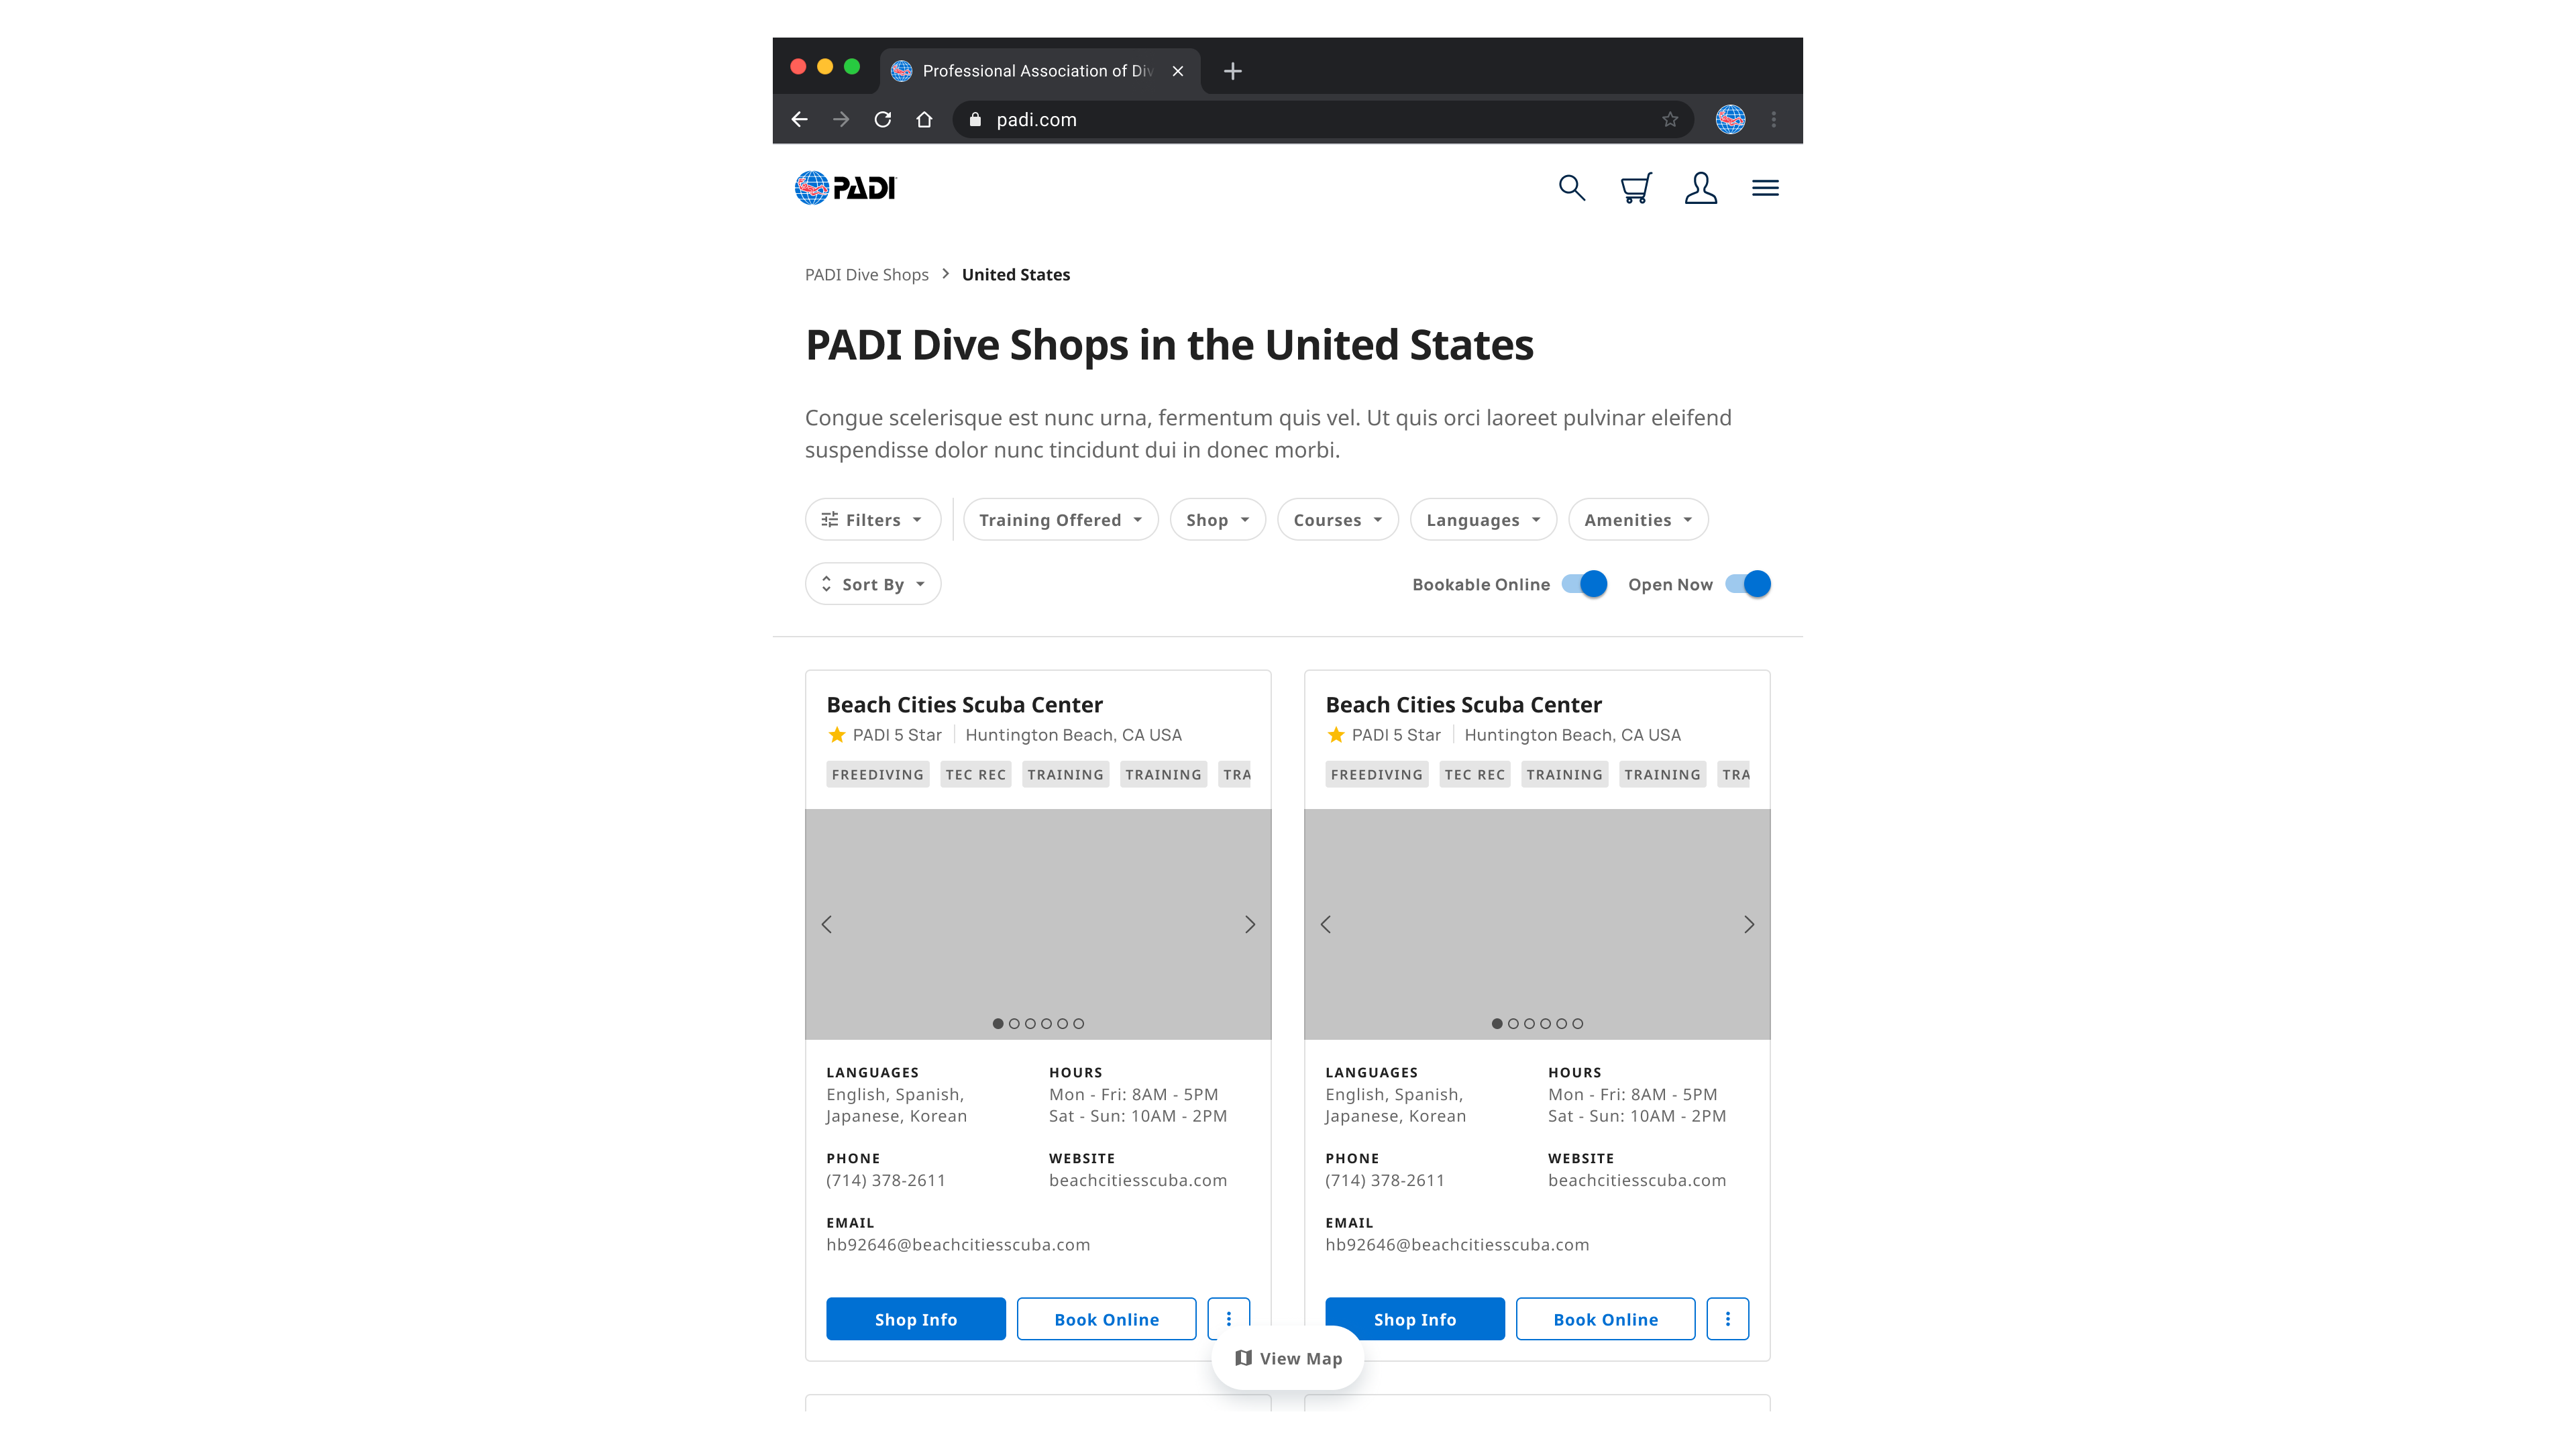Open three-dot options on second shop card
The height and width of the screenshot is (1449, 2576).
click(1727, 1319)
